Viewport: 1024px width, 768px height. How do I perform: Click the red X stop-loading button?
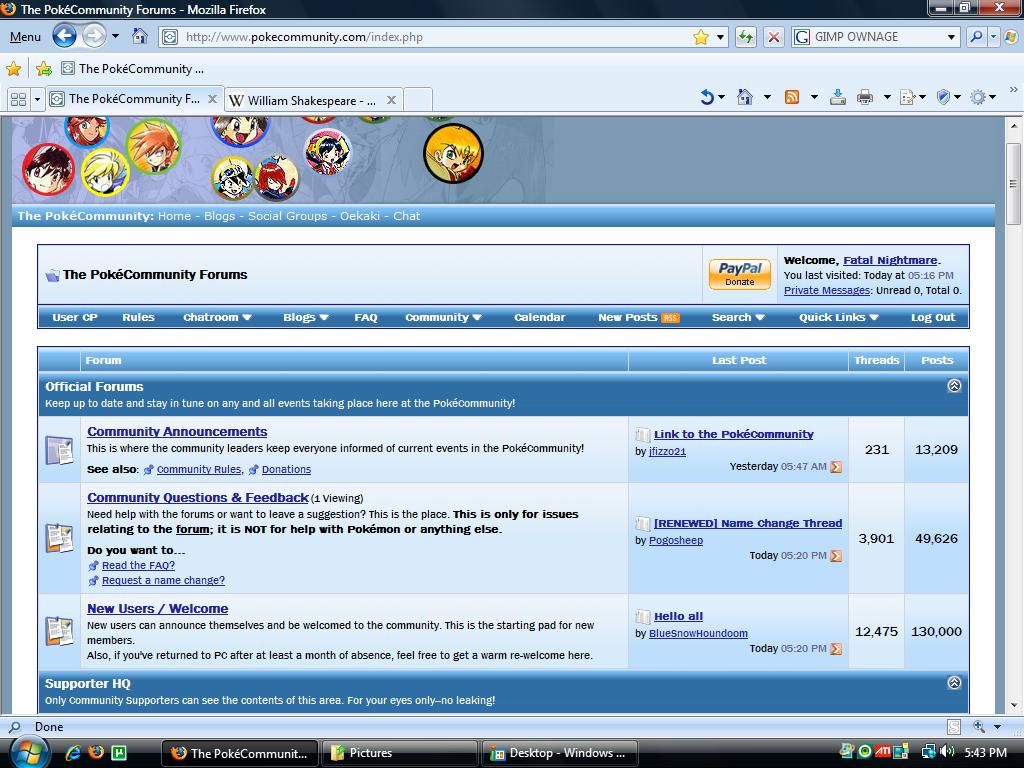(x=774, y=37)
